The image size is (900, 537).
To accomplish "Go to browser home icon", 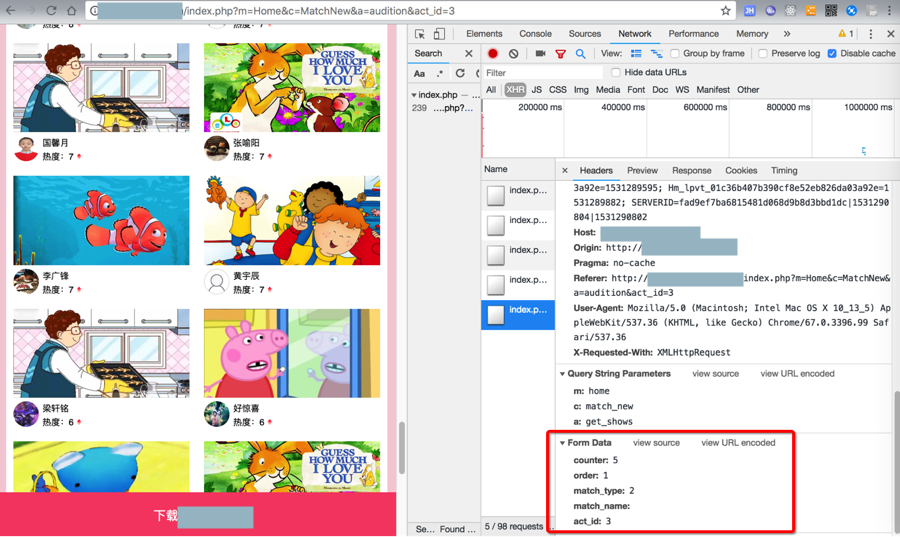I will click(x=72, y=10).
